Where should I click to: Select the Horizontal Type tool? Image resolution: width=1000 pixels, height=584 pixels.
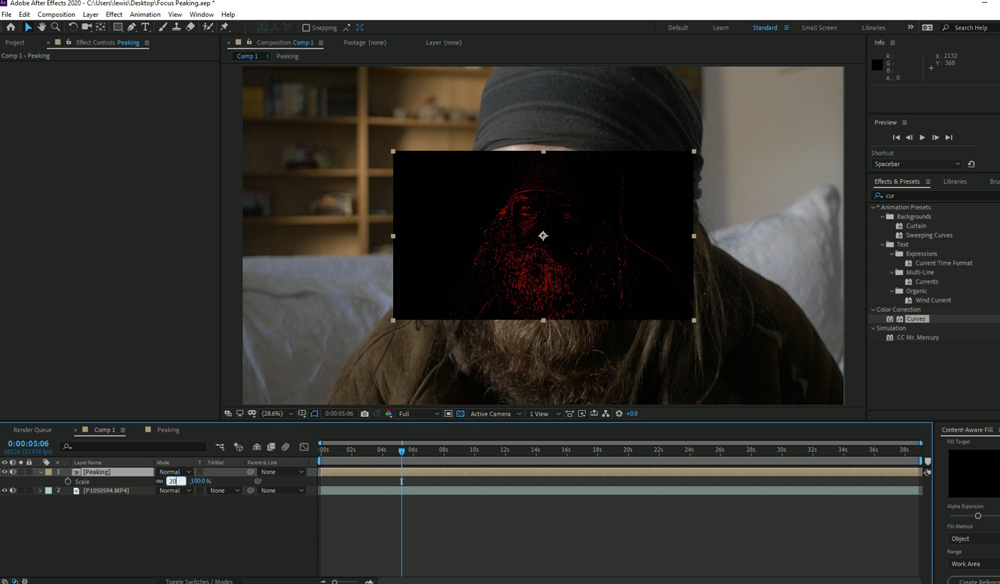[x=145, y=27]
